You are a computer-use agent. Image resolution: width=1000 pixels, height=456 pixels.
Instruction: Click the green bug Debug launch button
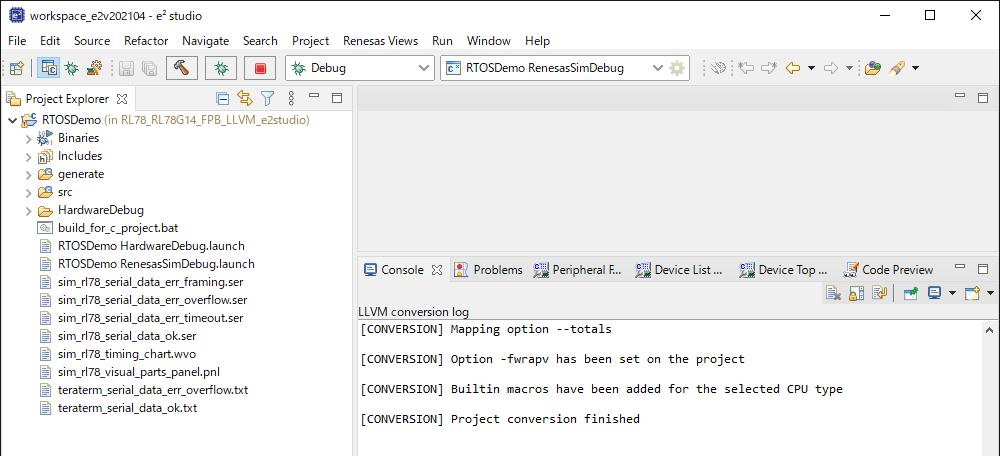pyautogui.click(x=221, y=68)
